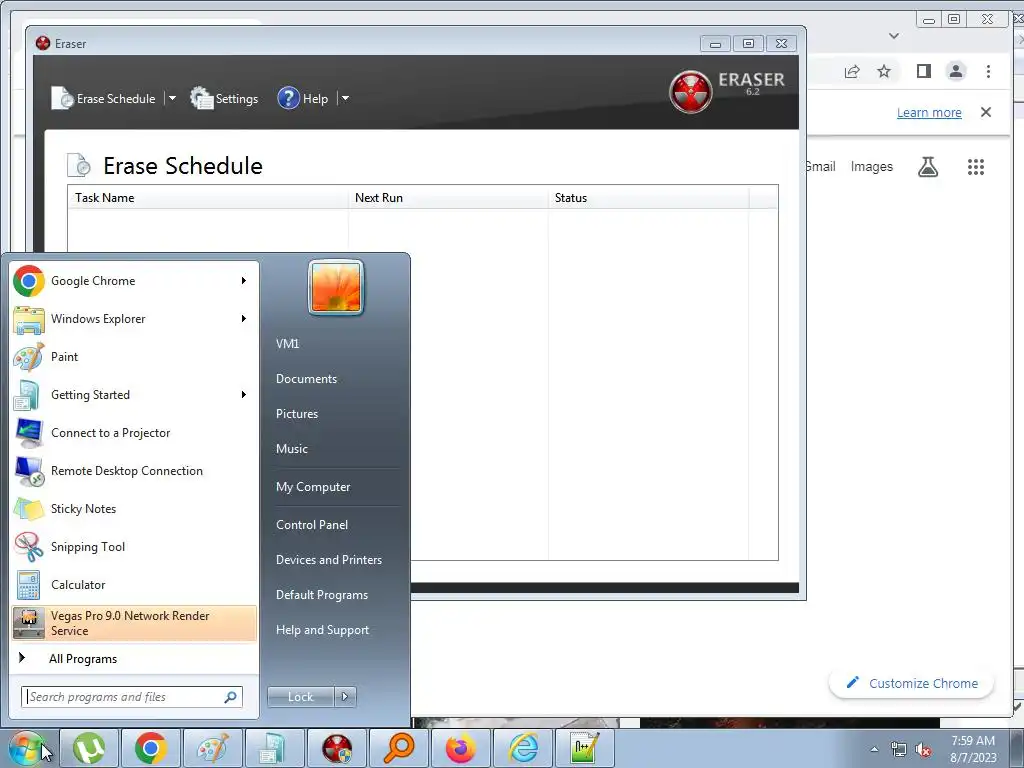Open VM1 user folder
1024x768 pixels.
tap(287, 344)
